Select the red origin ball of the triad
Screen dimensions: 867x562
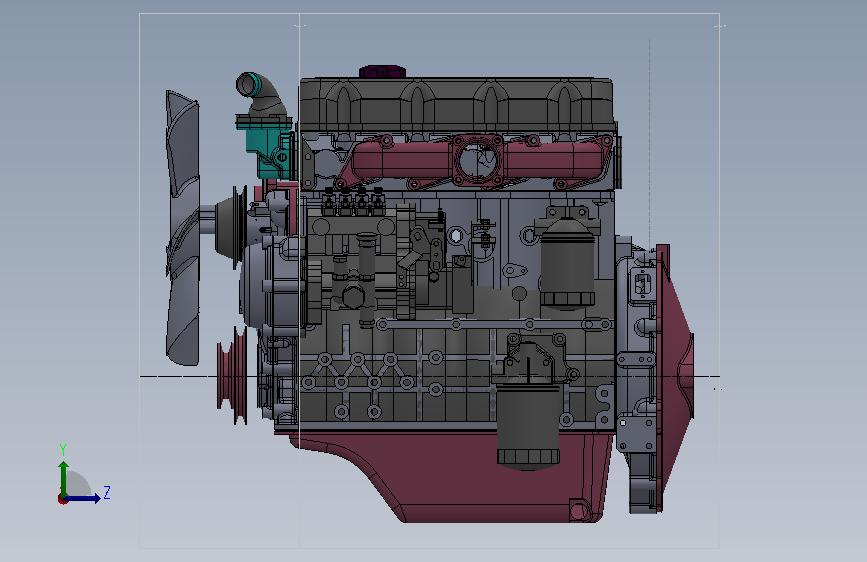(x=62, y=499)
